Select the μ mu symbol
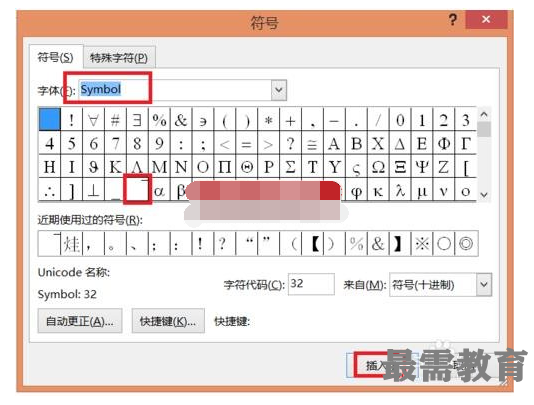The image size is (534, 405). click(x=422, y=190)
